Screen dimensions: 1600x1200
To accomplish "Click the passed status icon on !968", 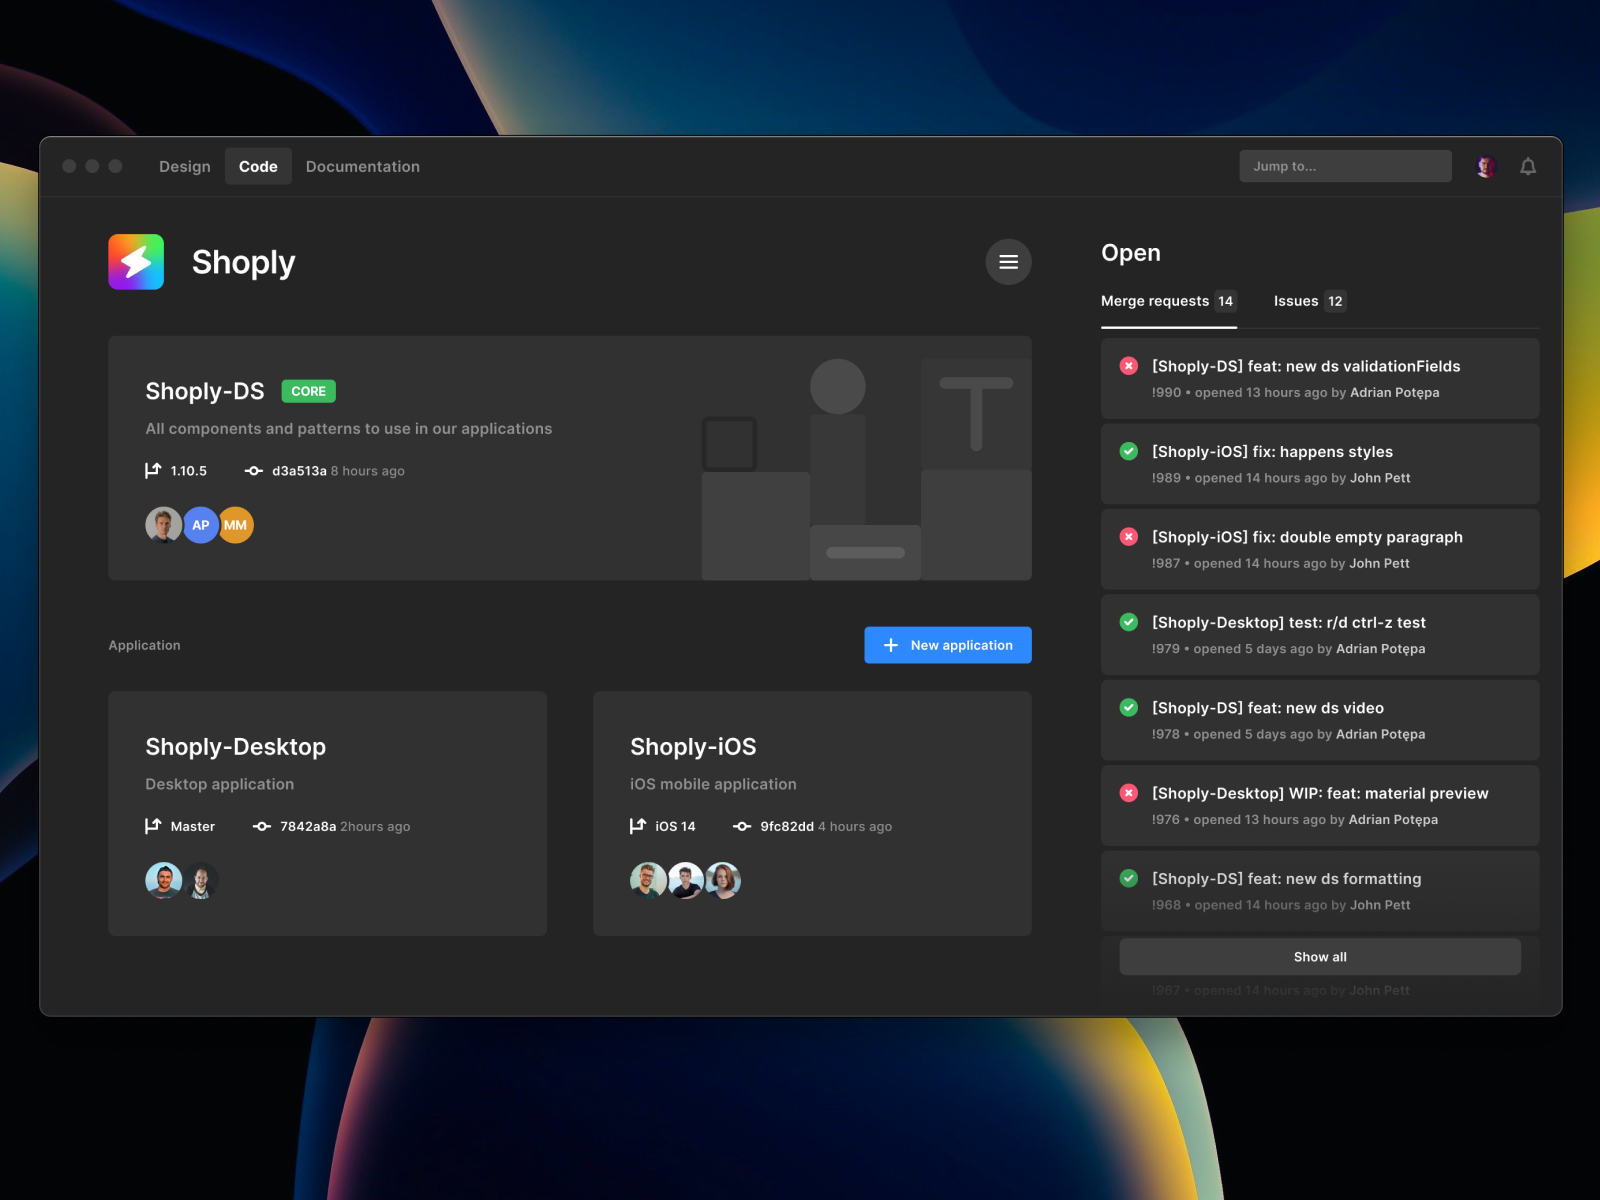I will tap(1129, 878).
